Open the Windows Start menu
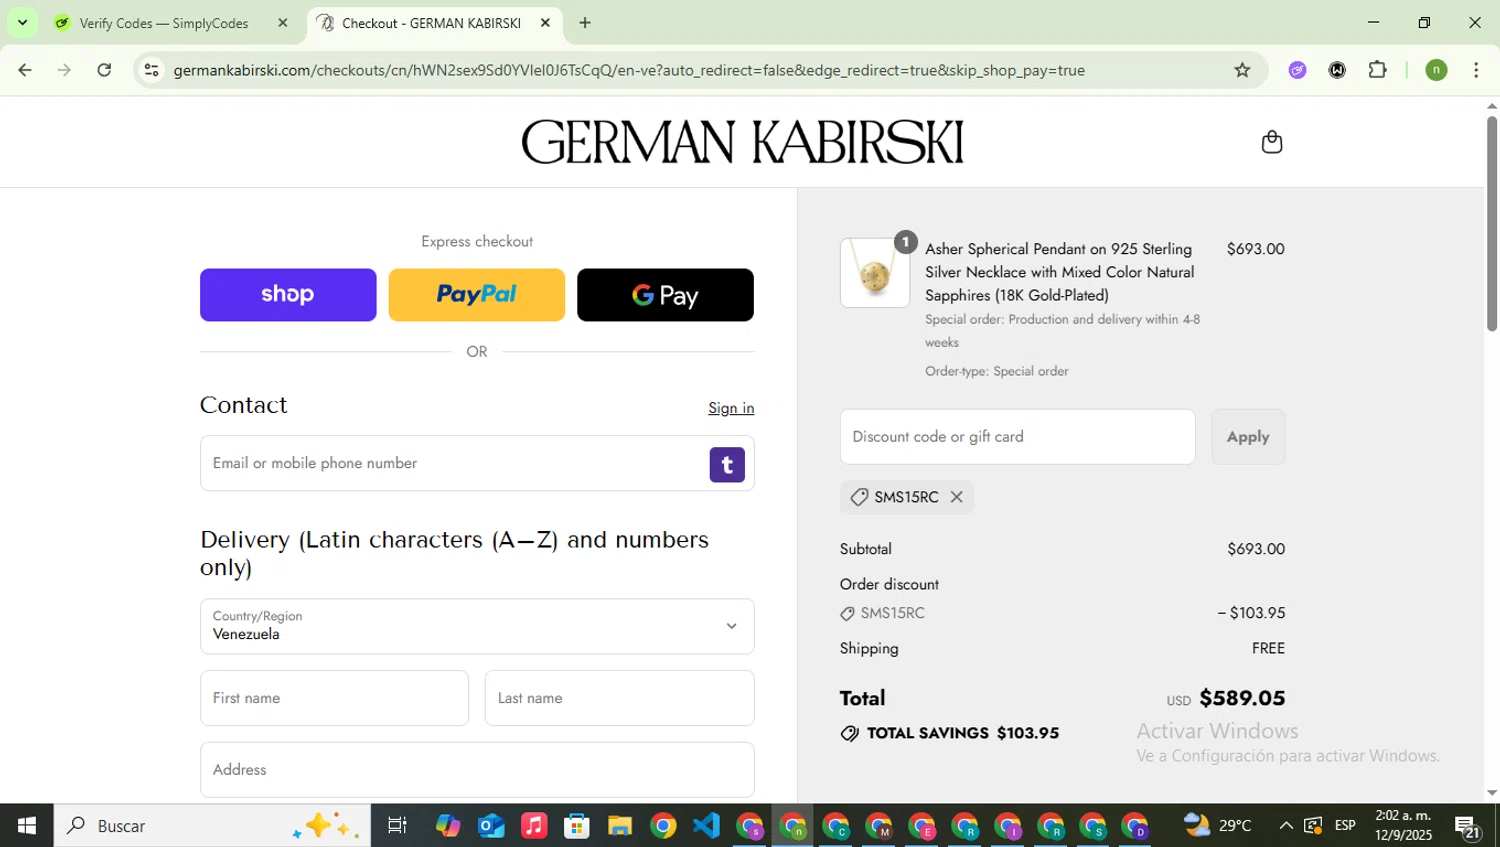Viewport: 1500px width, 847px height. click(27, 825)
